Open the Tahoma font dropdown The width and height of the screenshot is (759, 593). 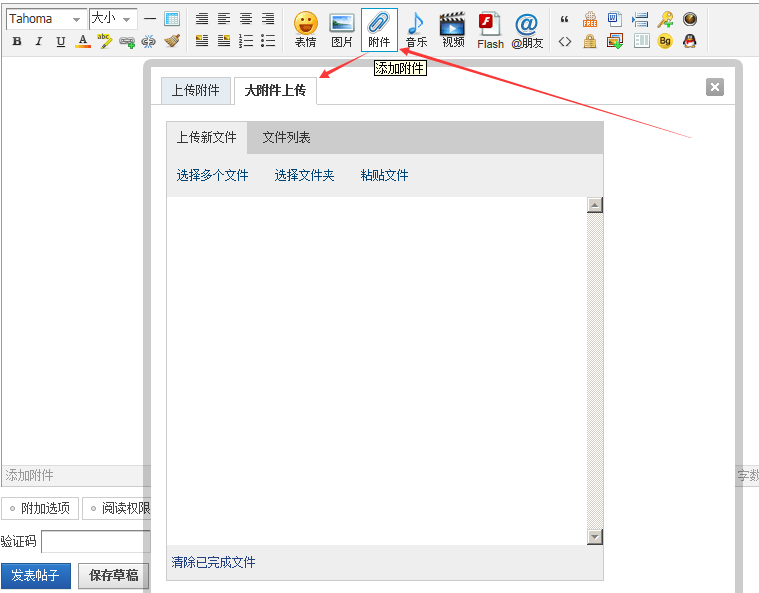[46, 19]
